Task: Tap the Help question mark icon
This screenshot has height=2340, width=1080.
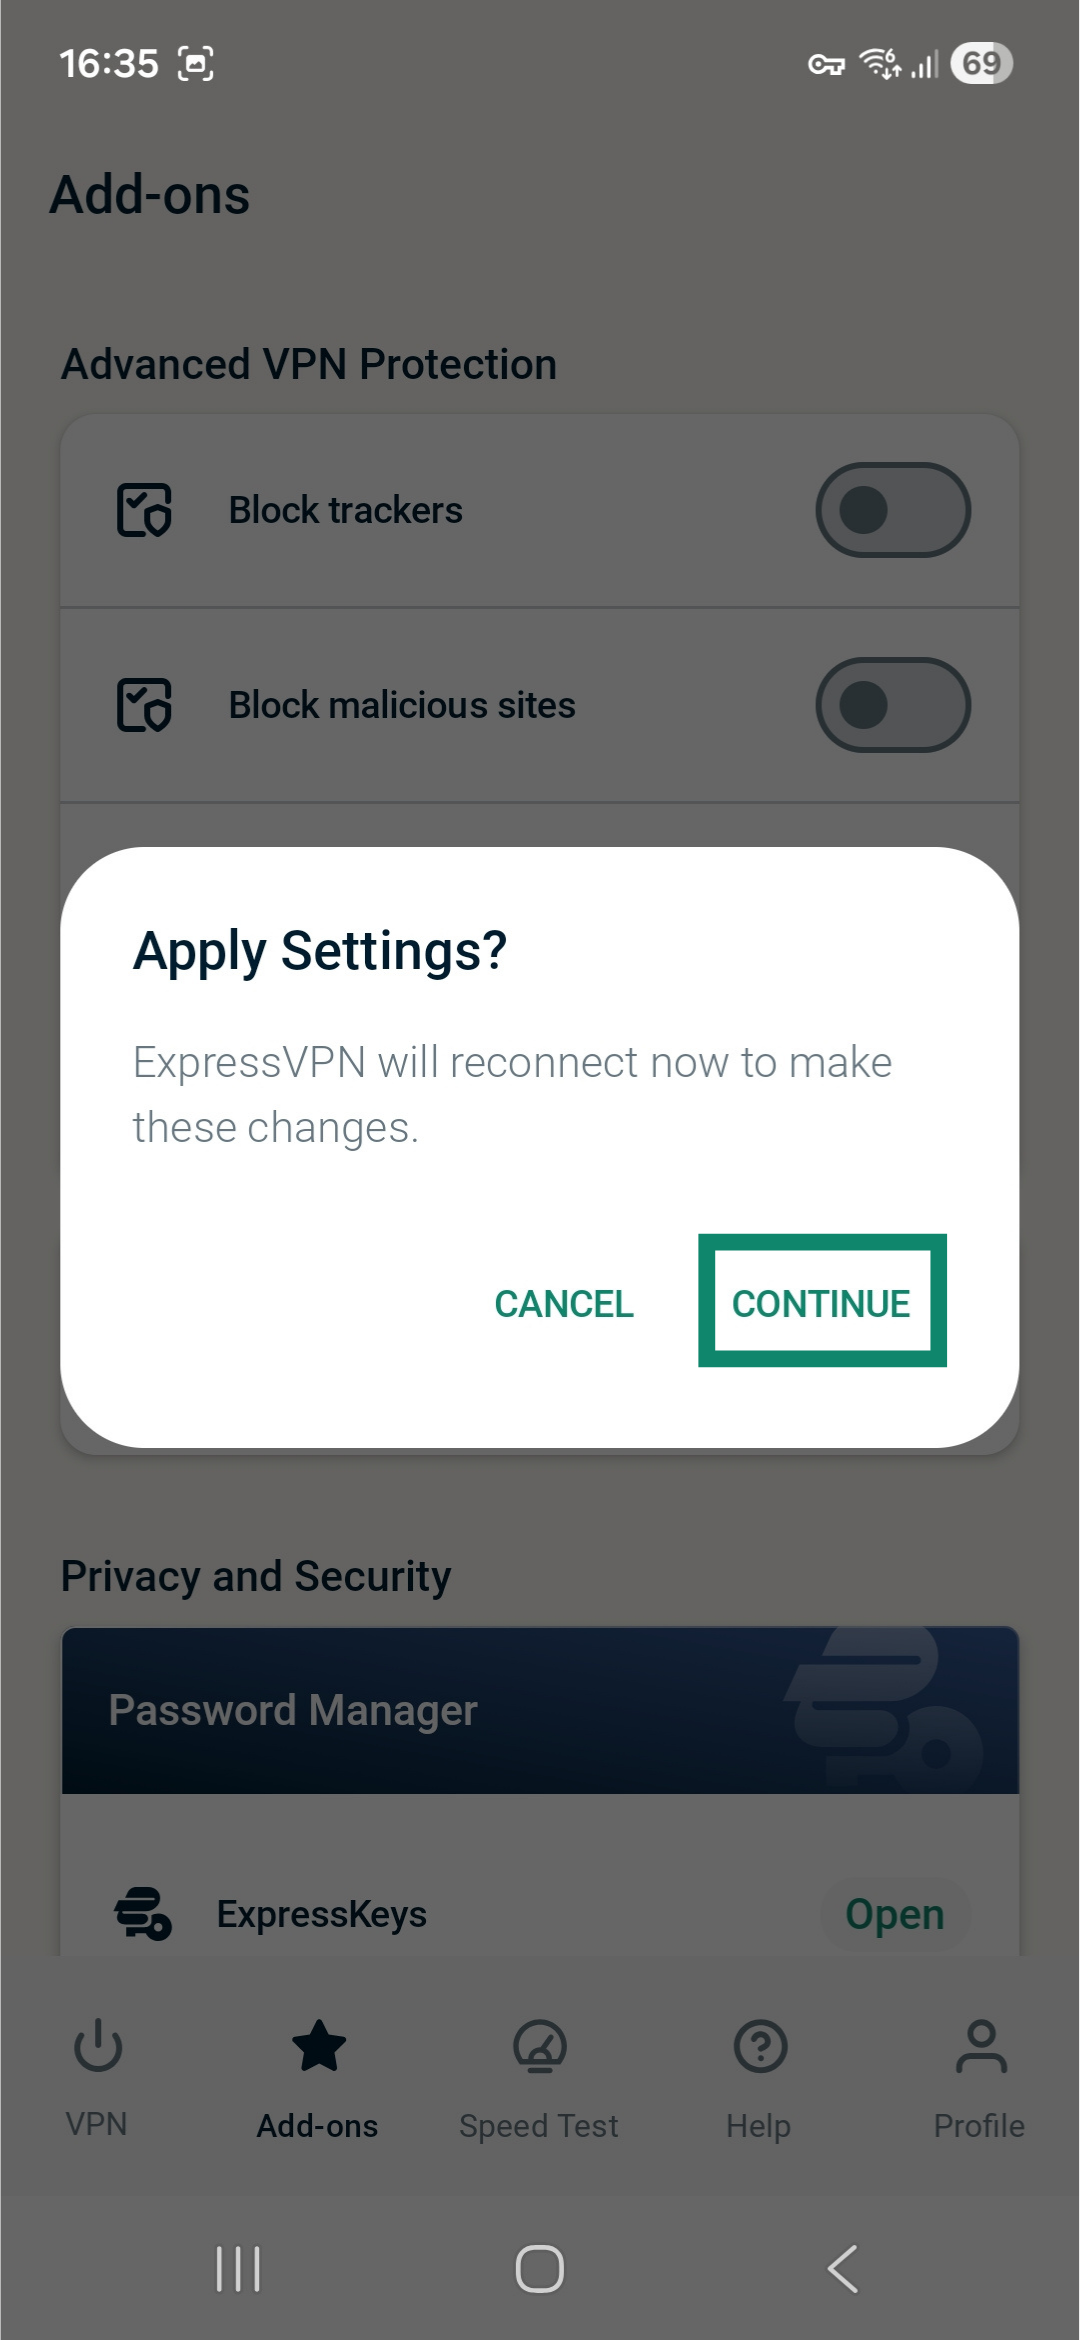Action: click(x=760, y=2046)
